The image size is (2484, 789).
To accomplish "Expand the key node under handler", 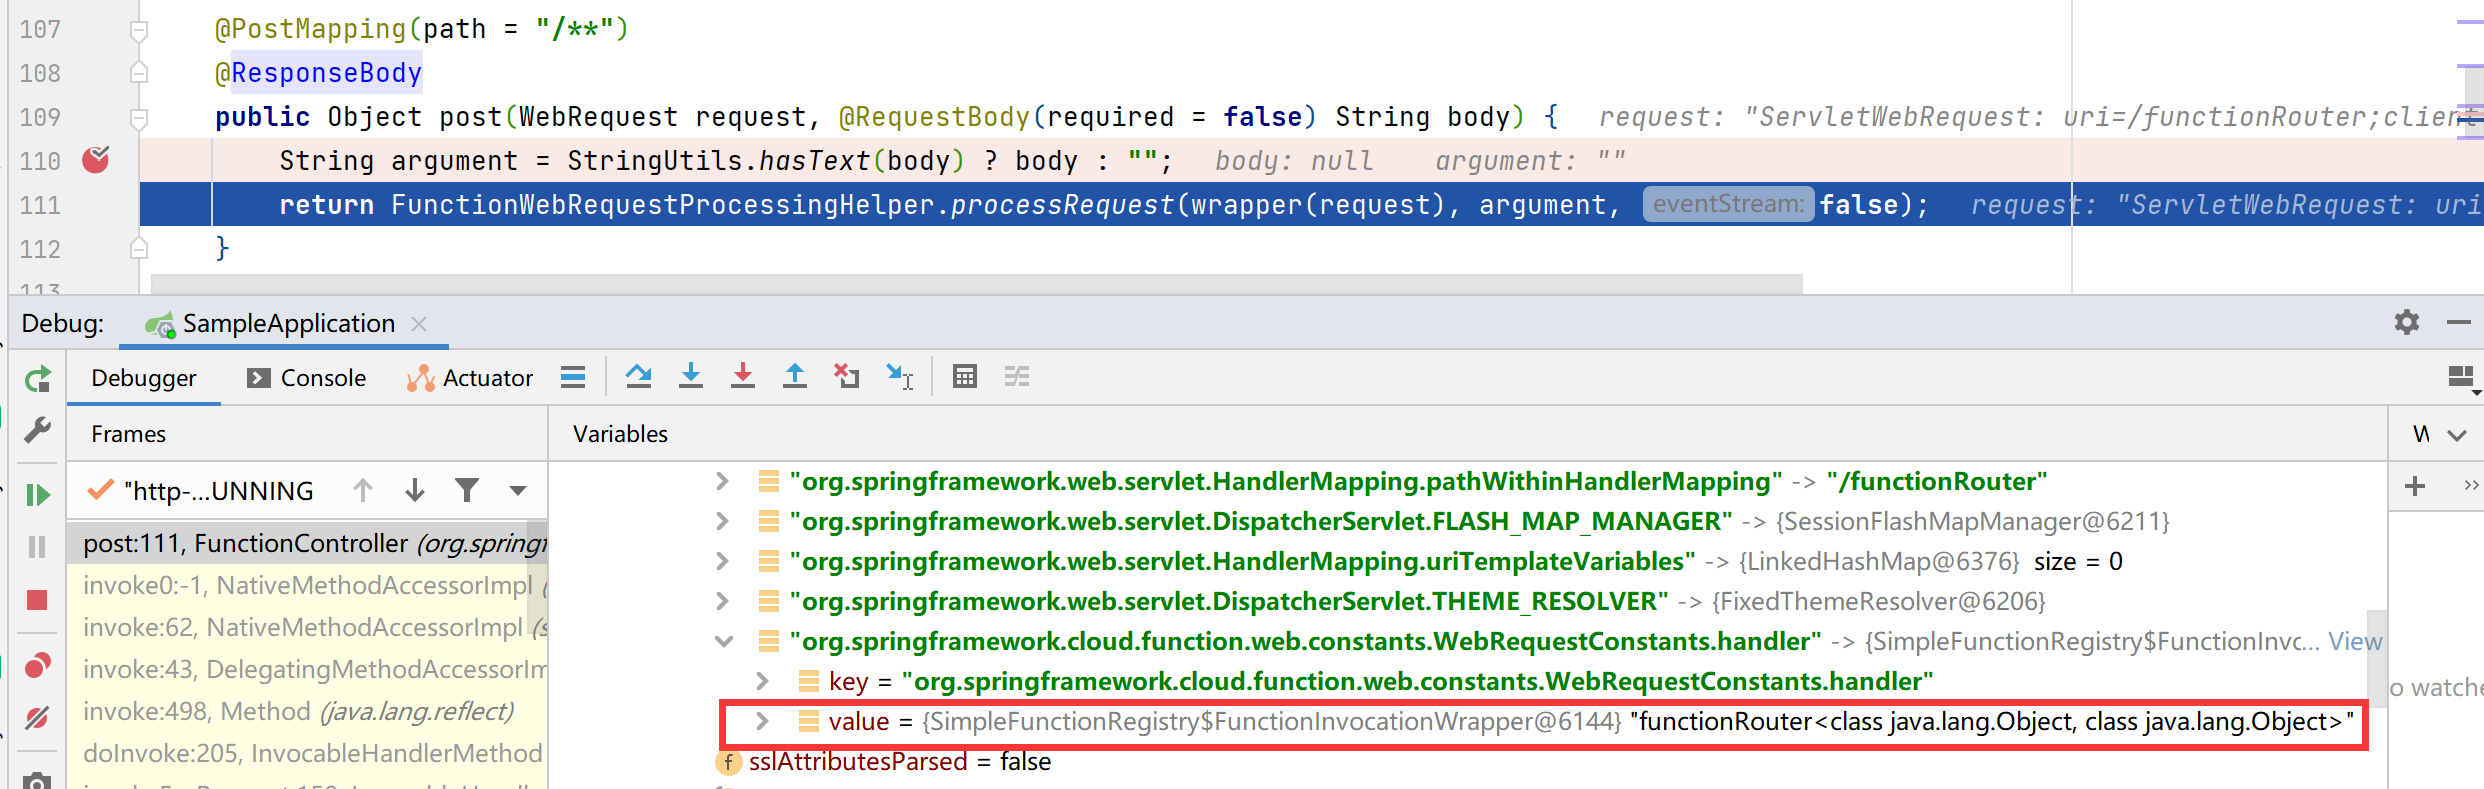I will coord(762,681).
